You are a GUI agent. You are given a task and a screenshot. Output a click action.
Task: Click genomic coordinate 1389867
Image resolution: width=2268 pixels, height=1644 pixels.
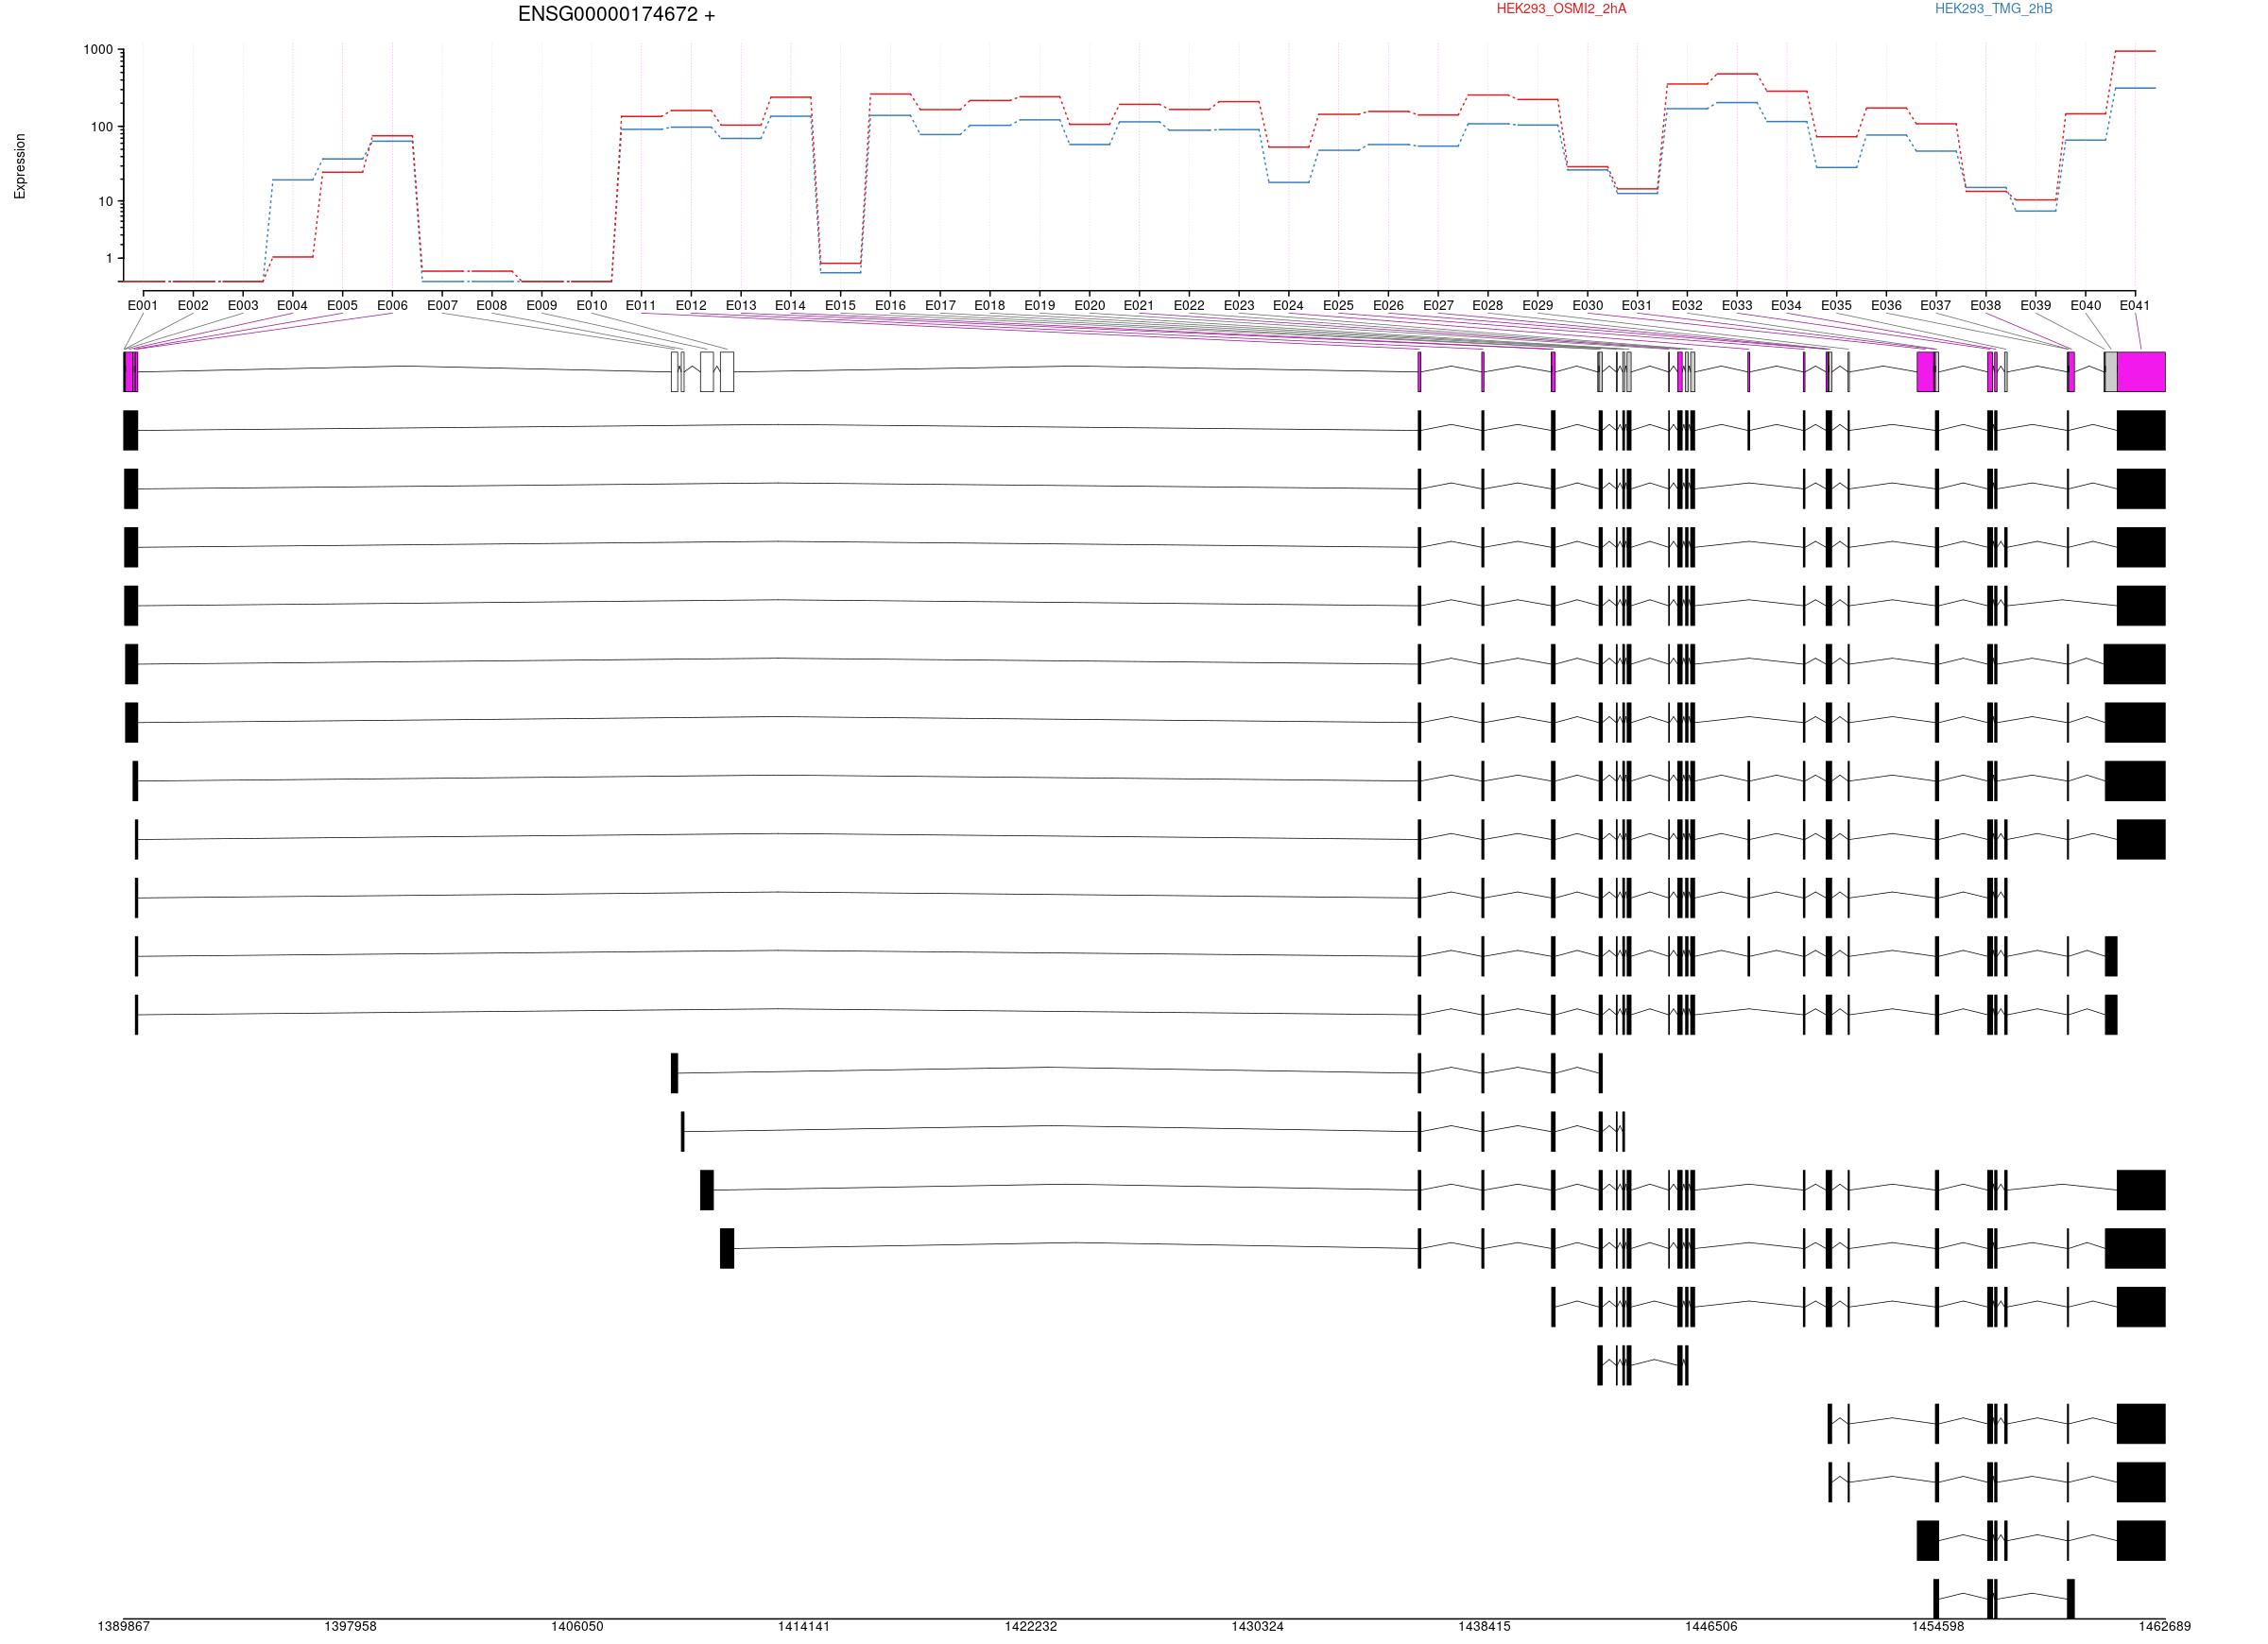[x=124, y=1627]
